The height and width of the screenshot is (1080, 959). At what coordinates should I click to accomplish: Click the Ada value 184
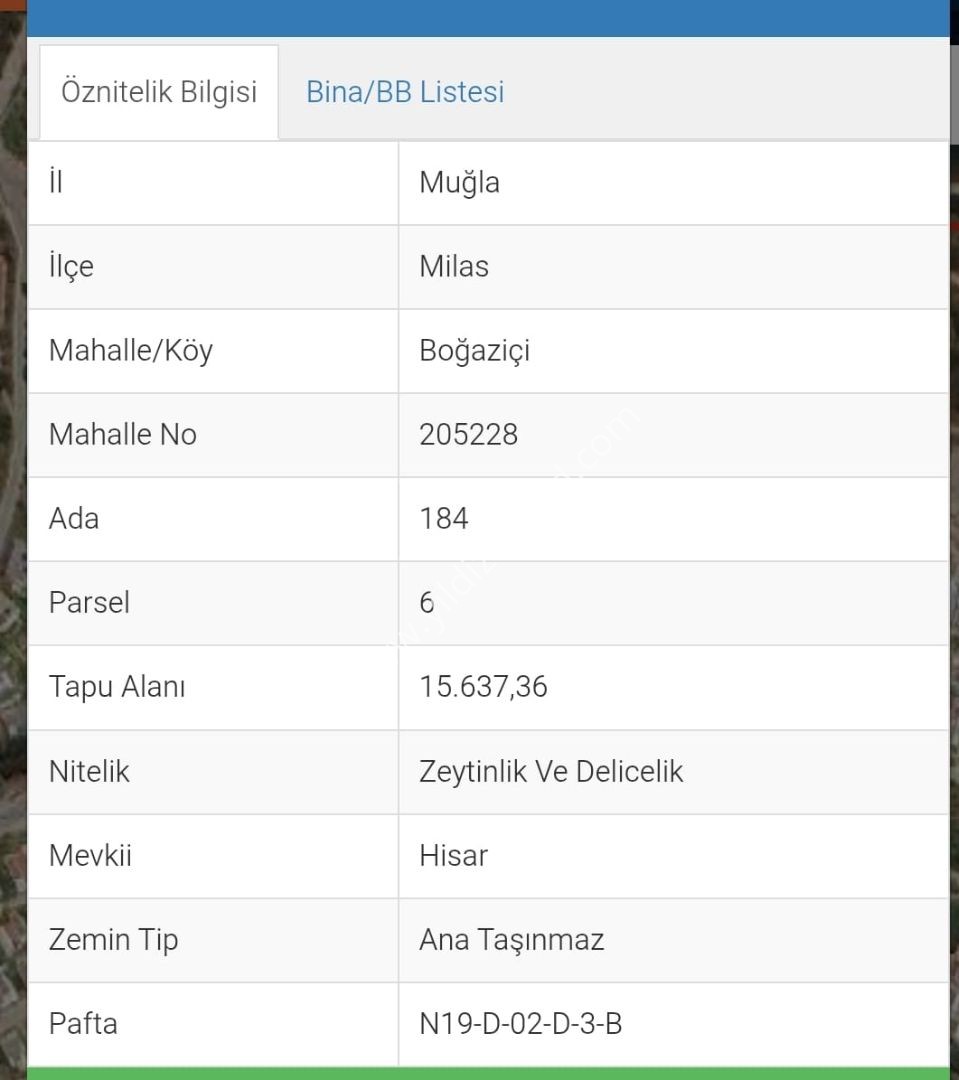pyautogui.click(x=444, y=519)
